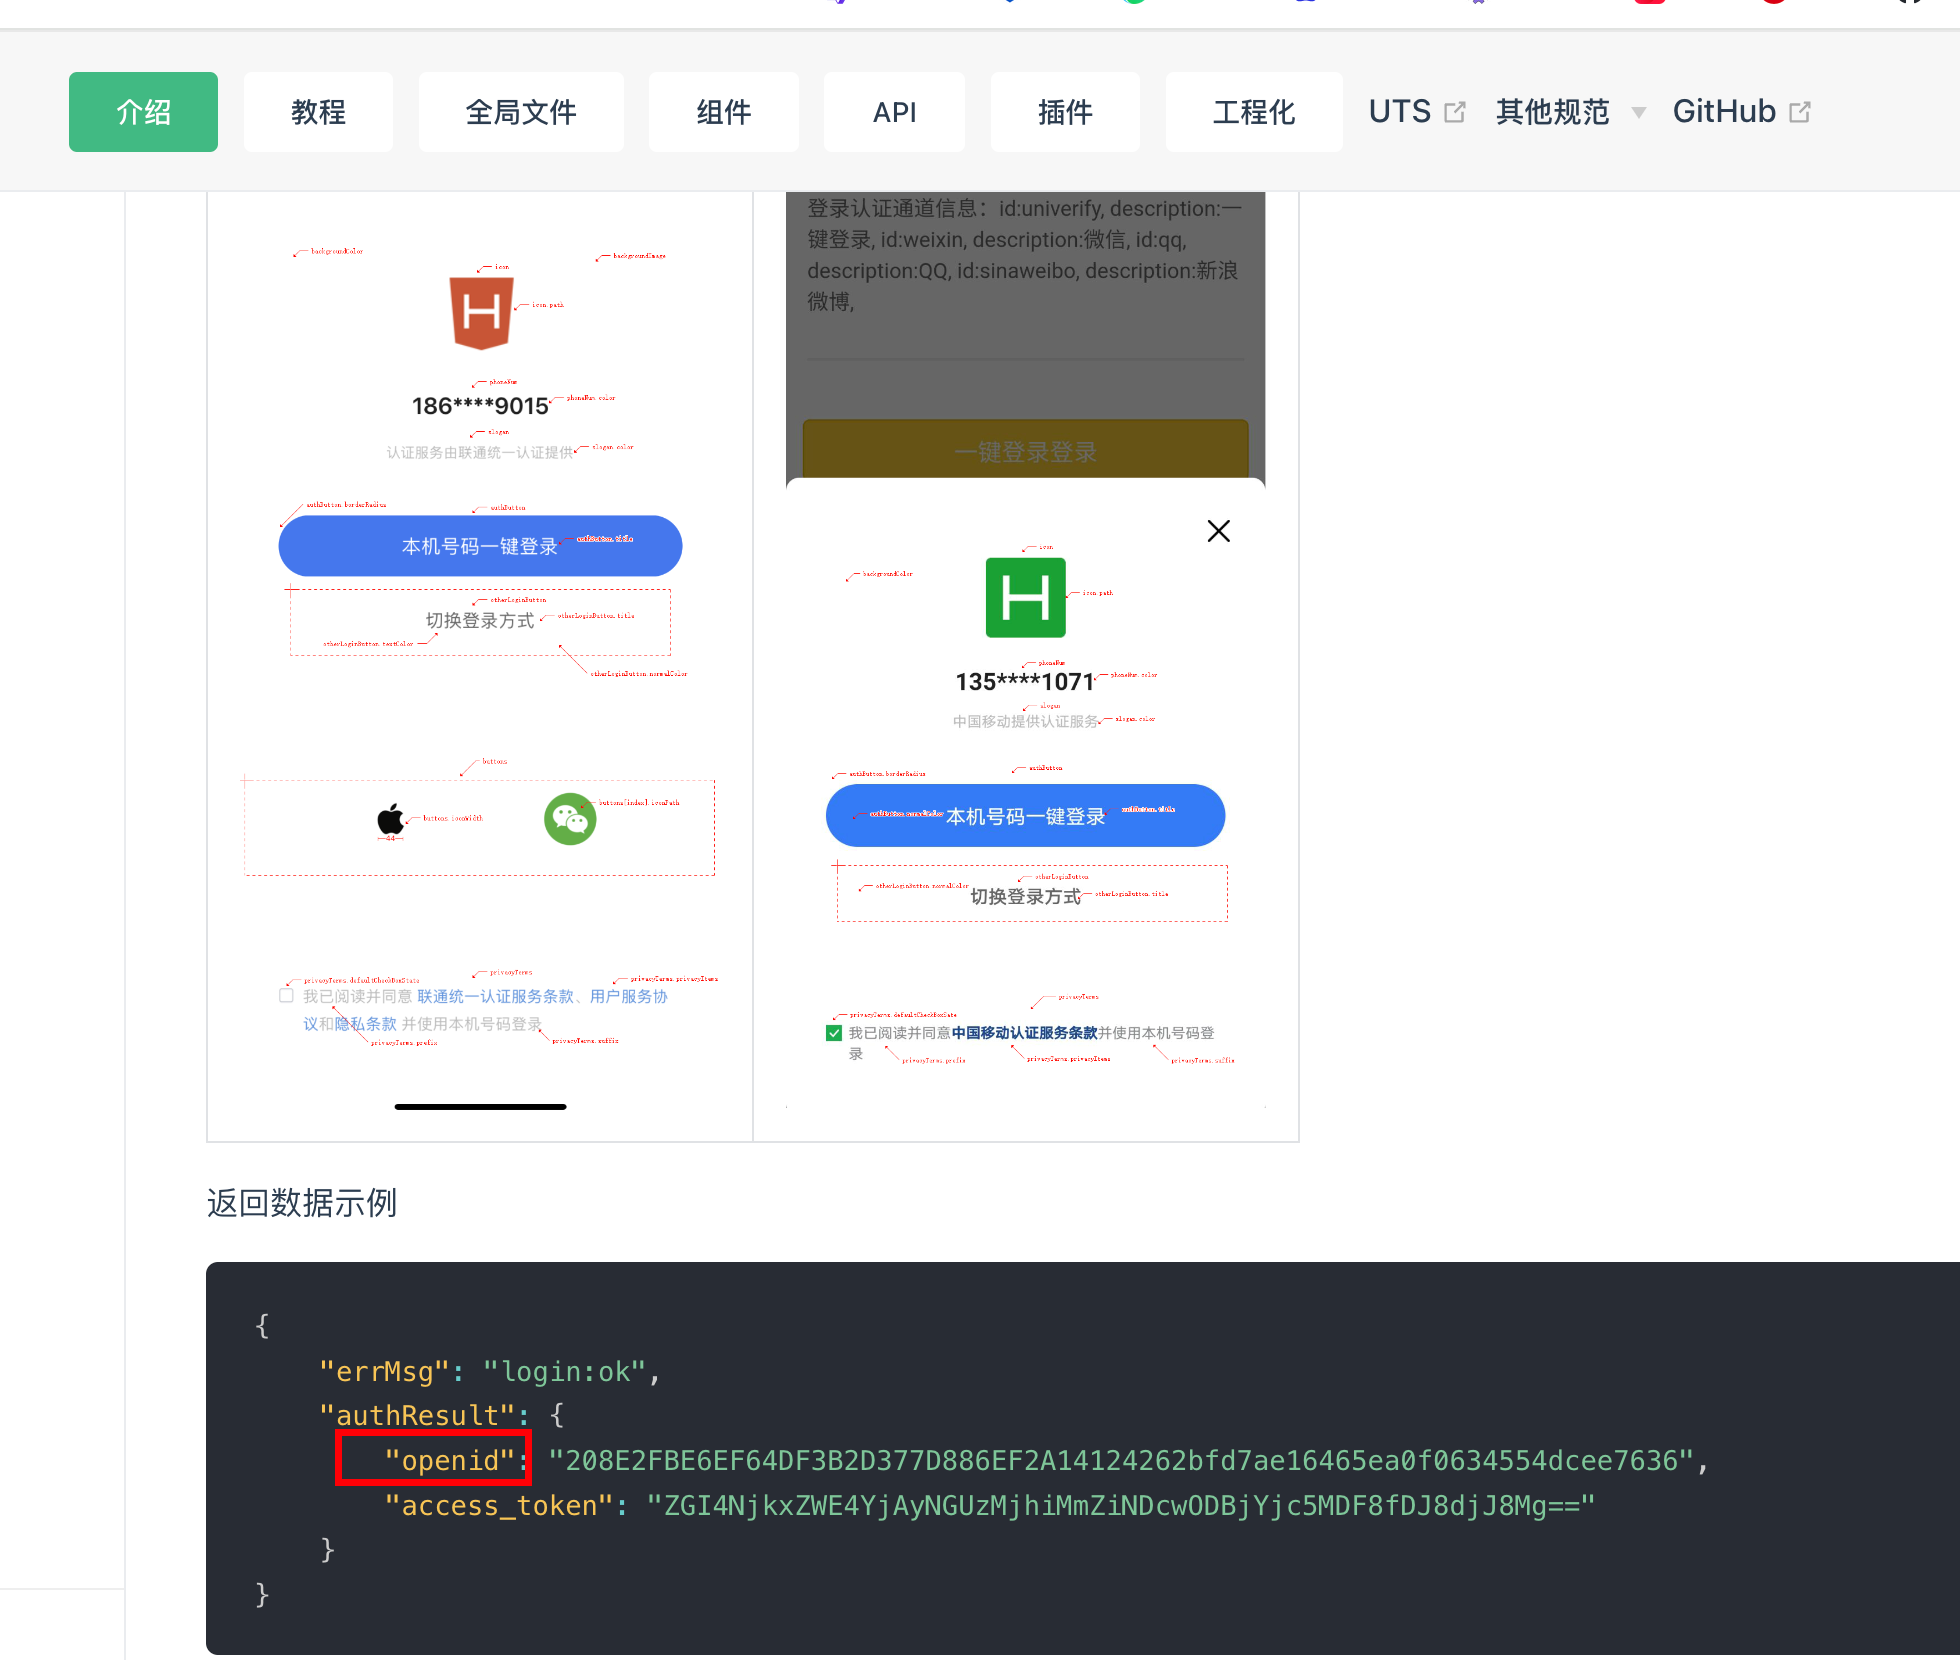Click the "errMsg" key in code
1960x1660 pixels.
tap(384, 1371)
